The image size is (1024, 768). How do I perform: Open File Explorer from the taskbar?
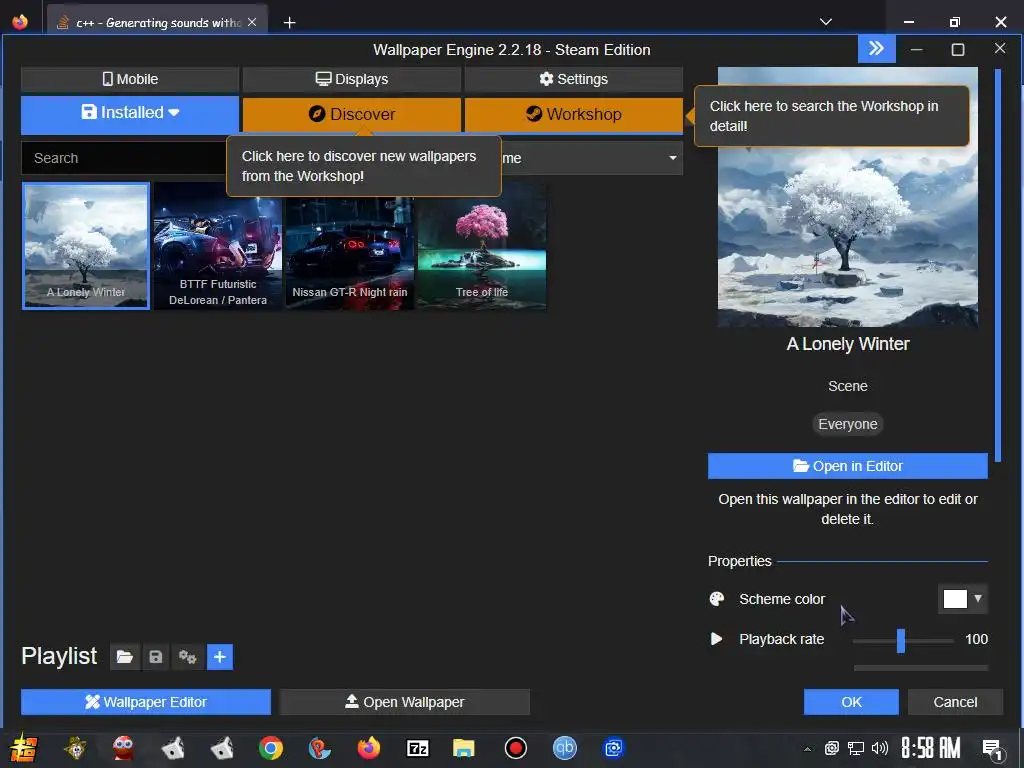click(x=464, y=748)
